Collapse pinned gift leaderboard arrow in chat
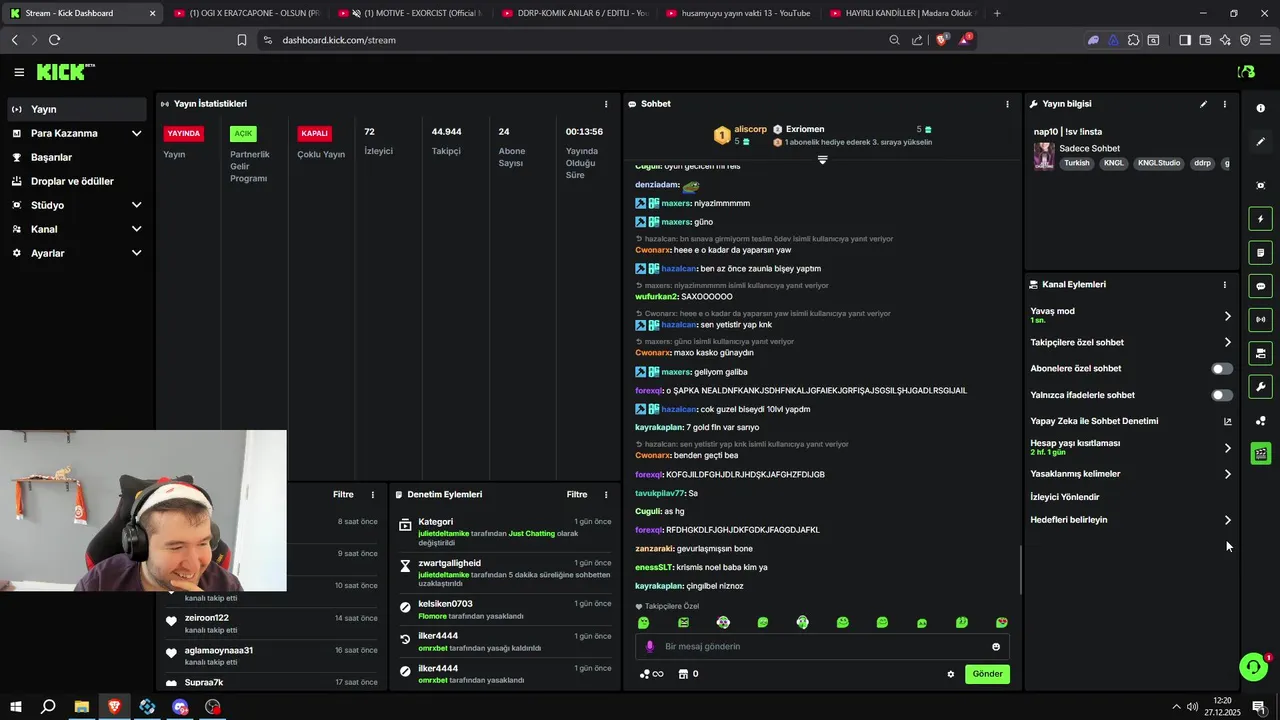This screenshot has height=720, width=1280. pos(823,160)
